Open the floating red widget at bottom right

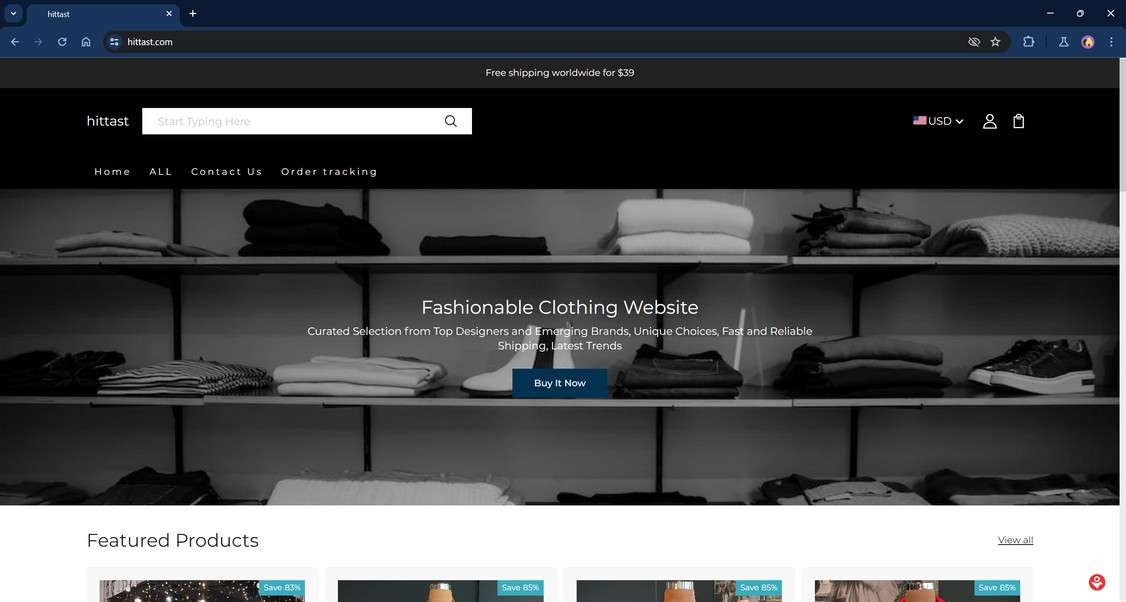pyautogui.click(x=1096, y=581)
